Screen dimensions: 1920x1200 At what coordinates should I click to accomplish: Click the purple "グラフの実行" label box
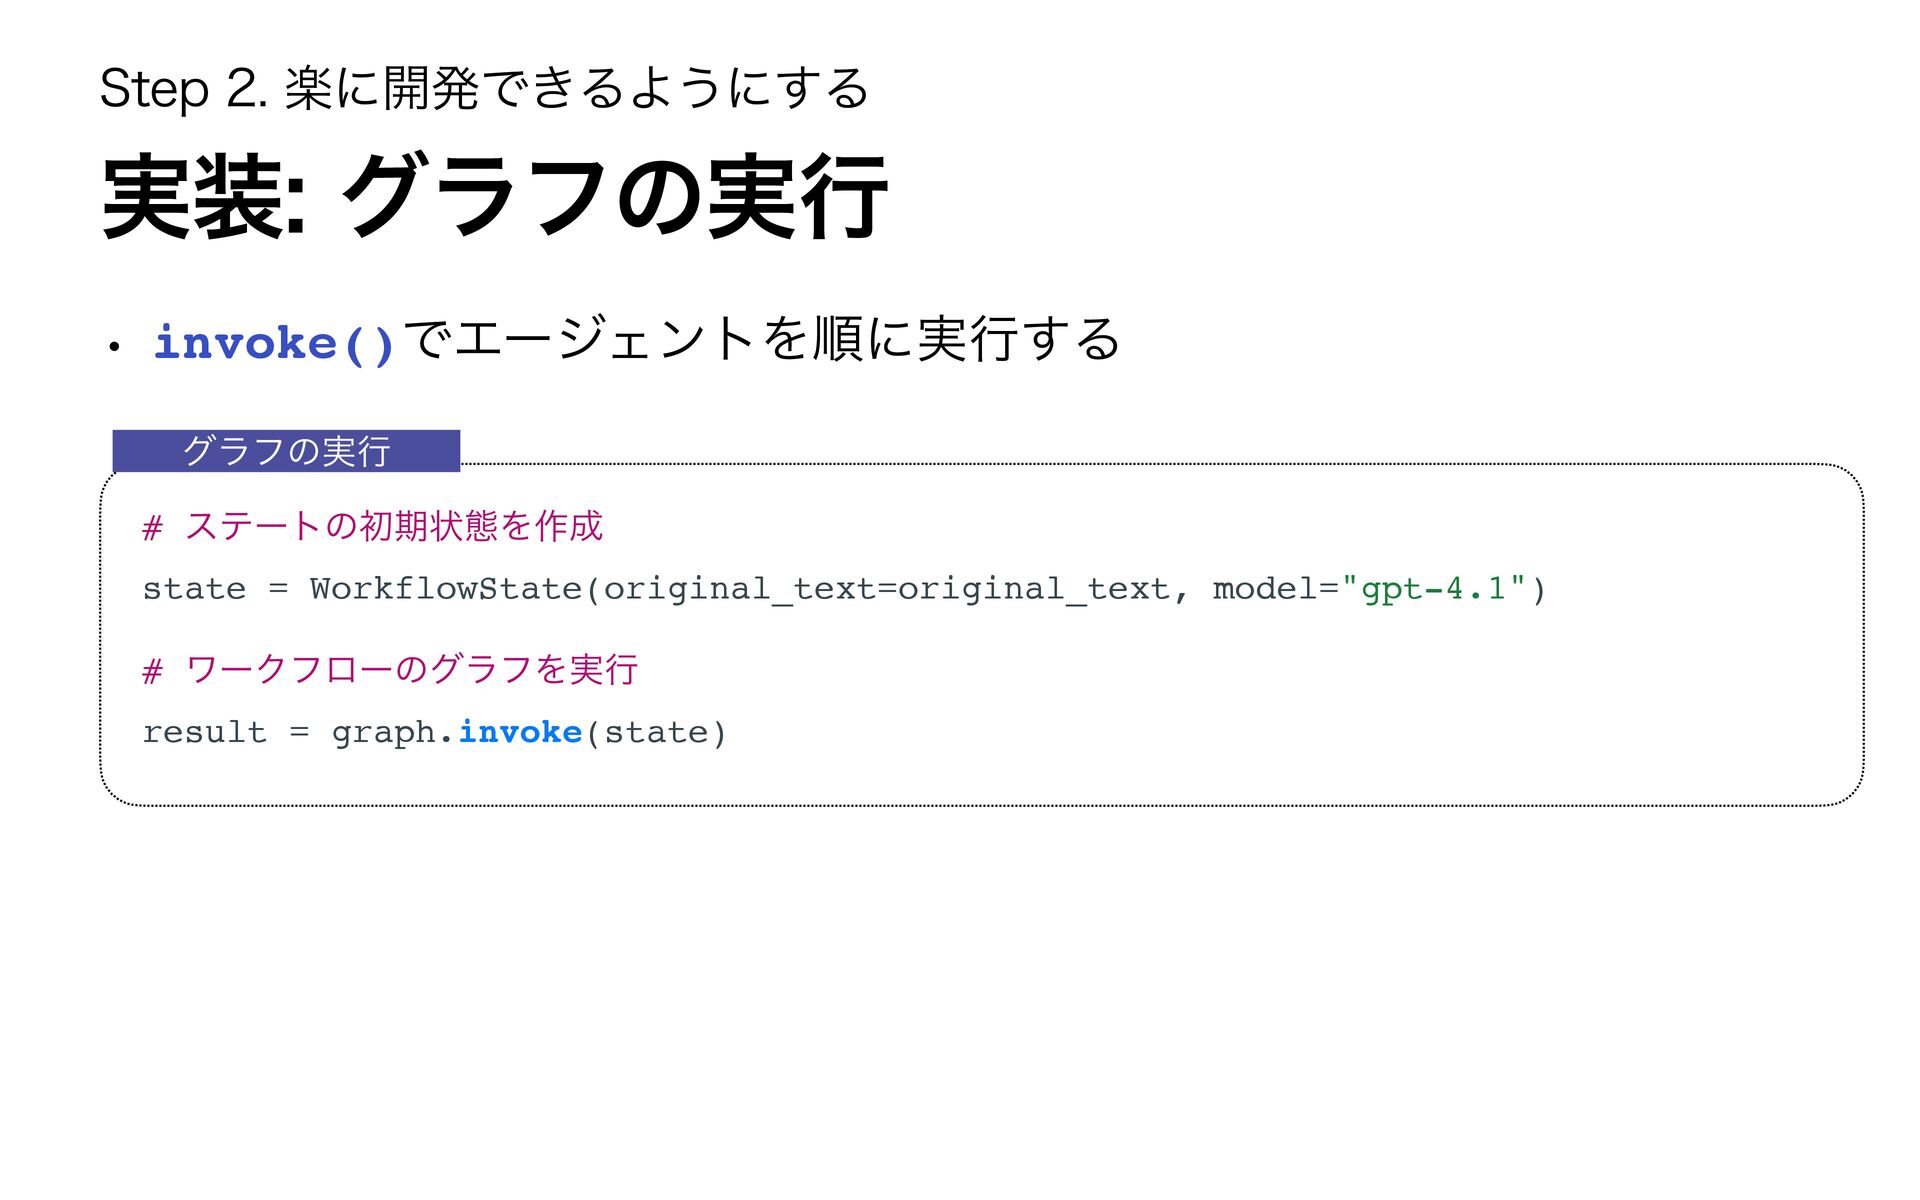pos(286,451)
